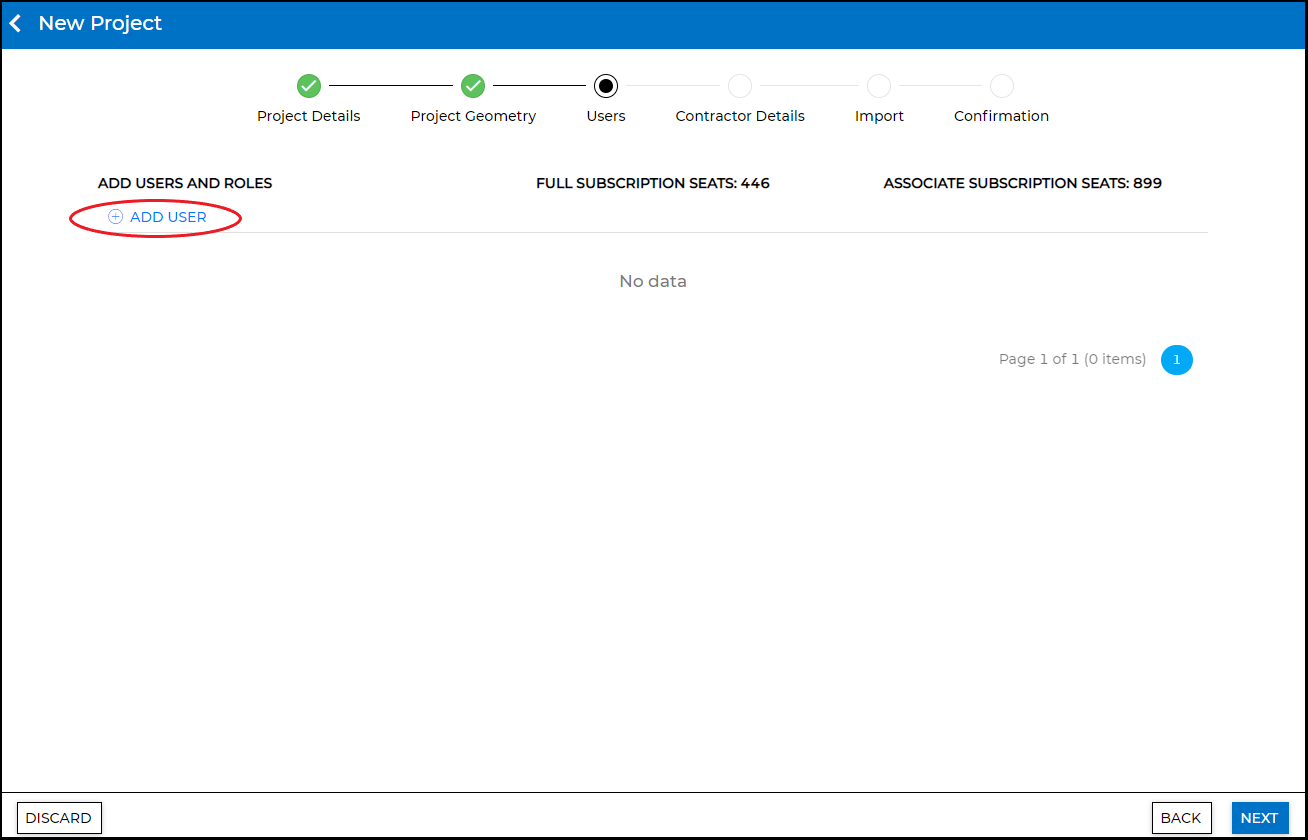Click the plus icon beside ADD USER
The height and width of the screenshot is (840, 1308).
[115, 217]
